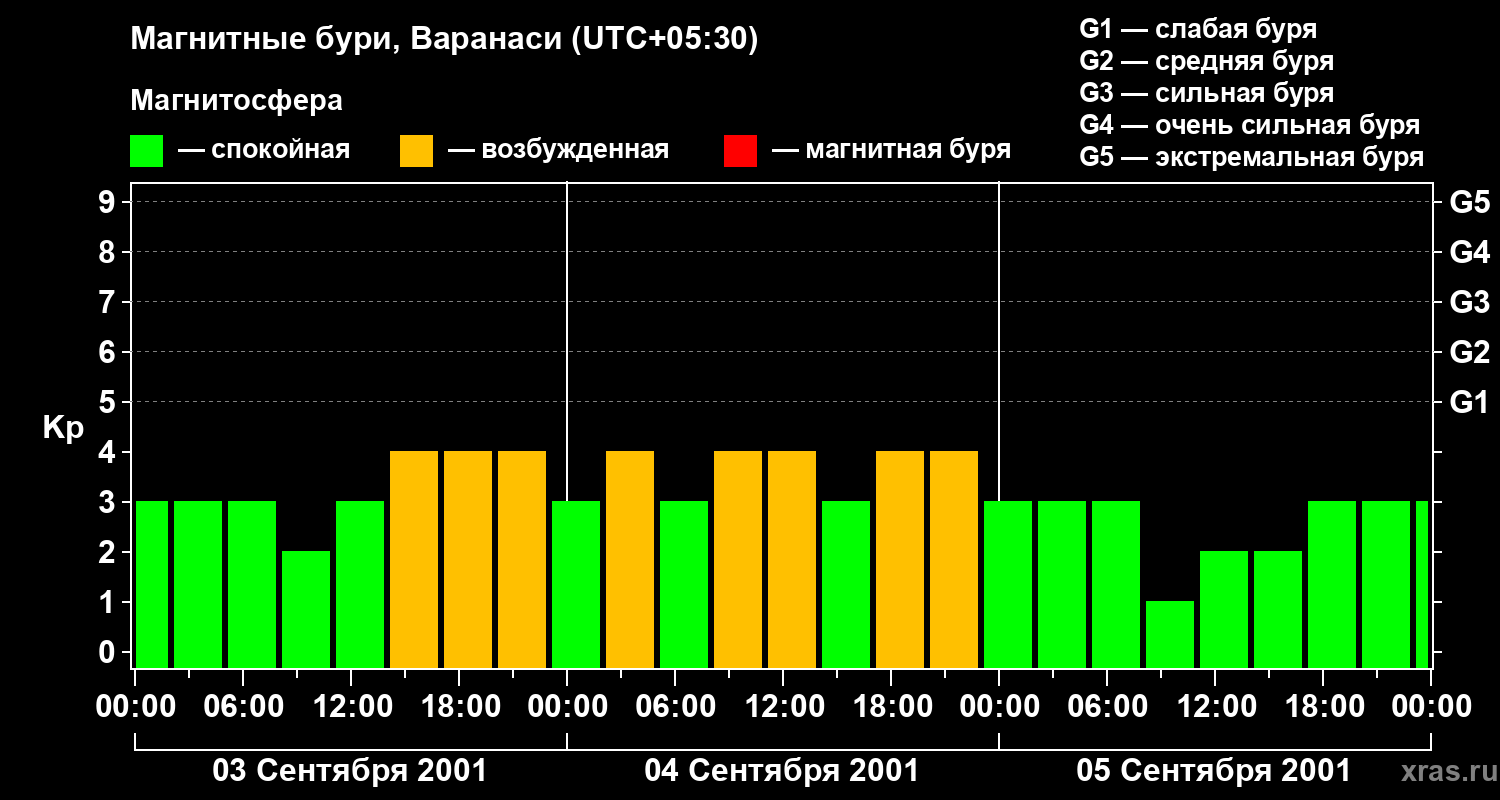
Task: Click the 'G3' tick label beside the plot
Action: 1470,302
